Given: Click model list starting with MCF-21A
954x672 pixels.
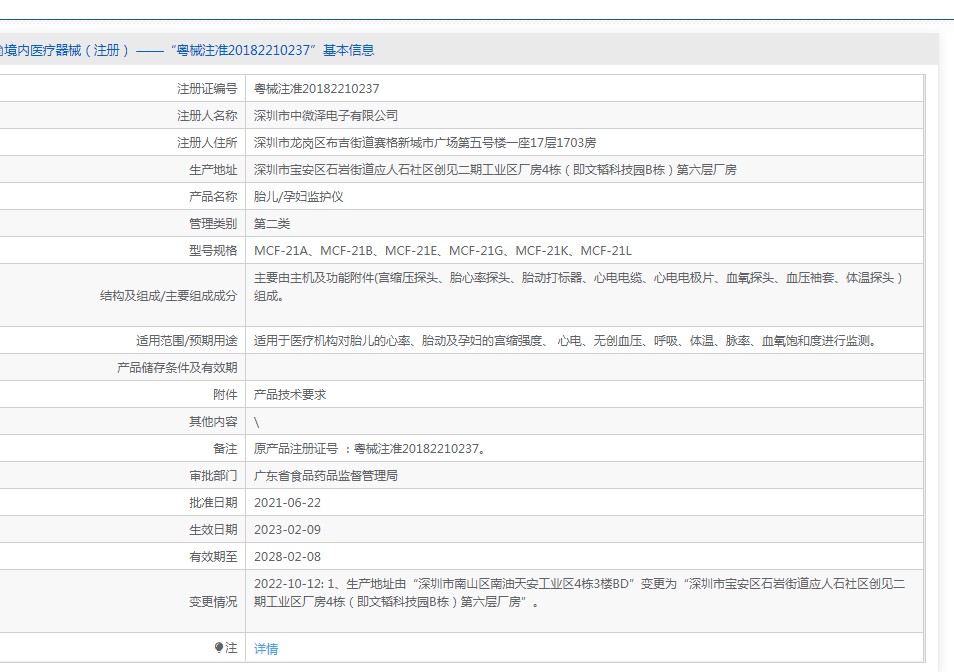Looking at the screenshot, I should click(442, 251).
